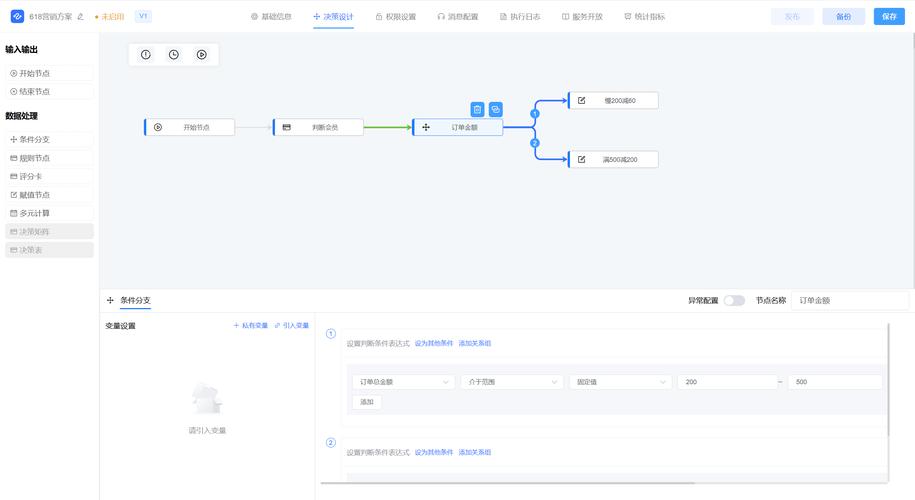Toggle the 异常配置 switch
Viewport: 915px width, 500px height.
[734, 300]
